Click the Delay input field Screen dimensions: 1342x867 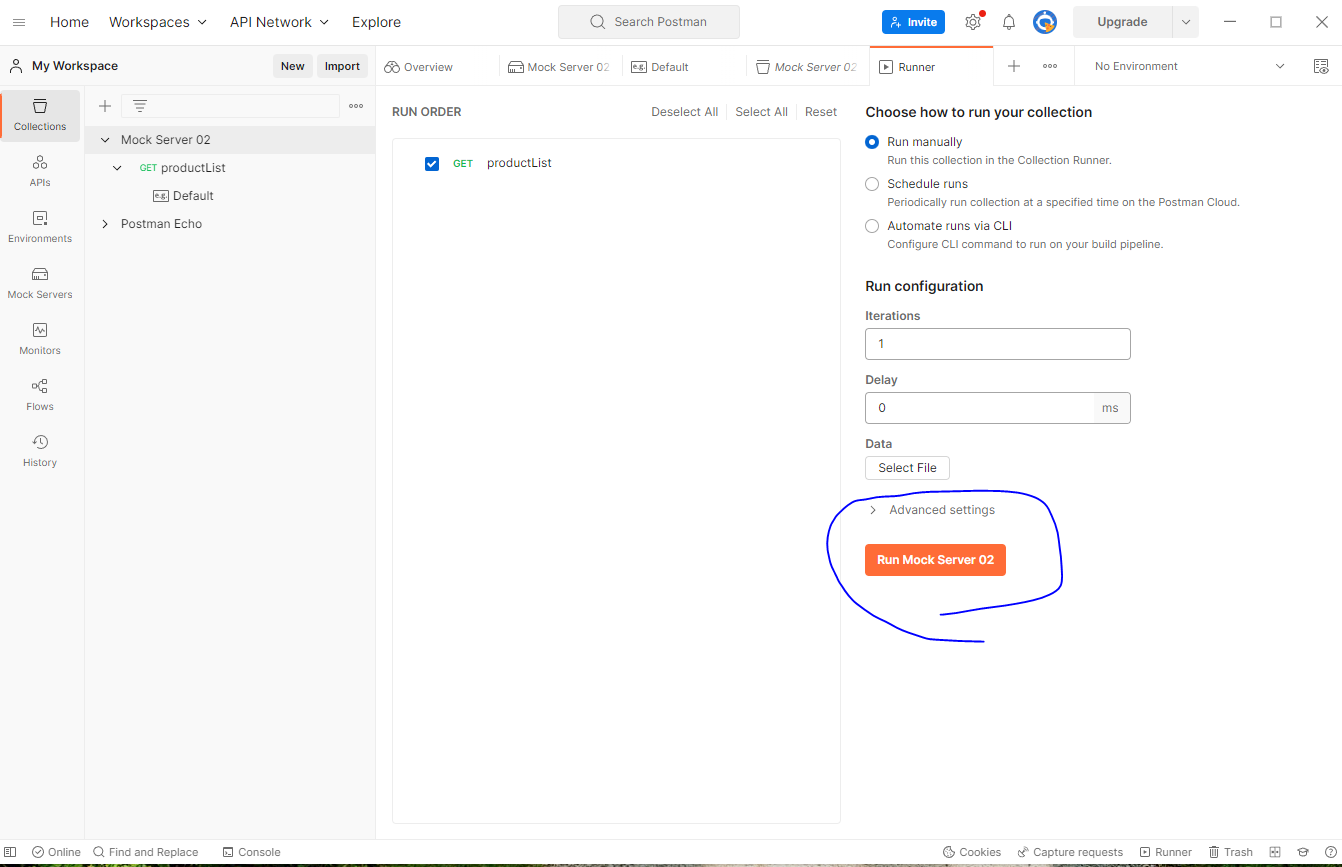tap(980, 408)
